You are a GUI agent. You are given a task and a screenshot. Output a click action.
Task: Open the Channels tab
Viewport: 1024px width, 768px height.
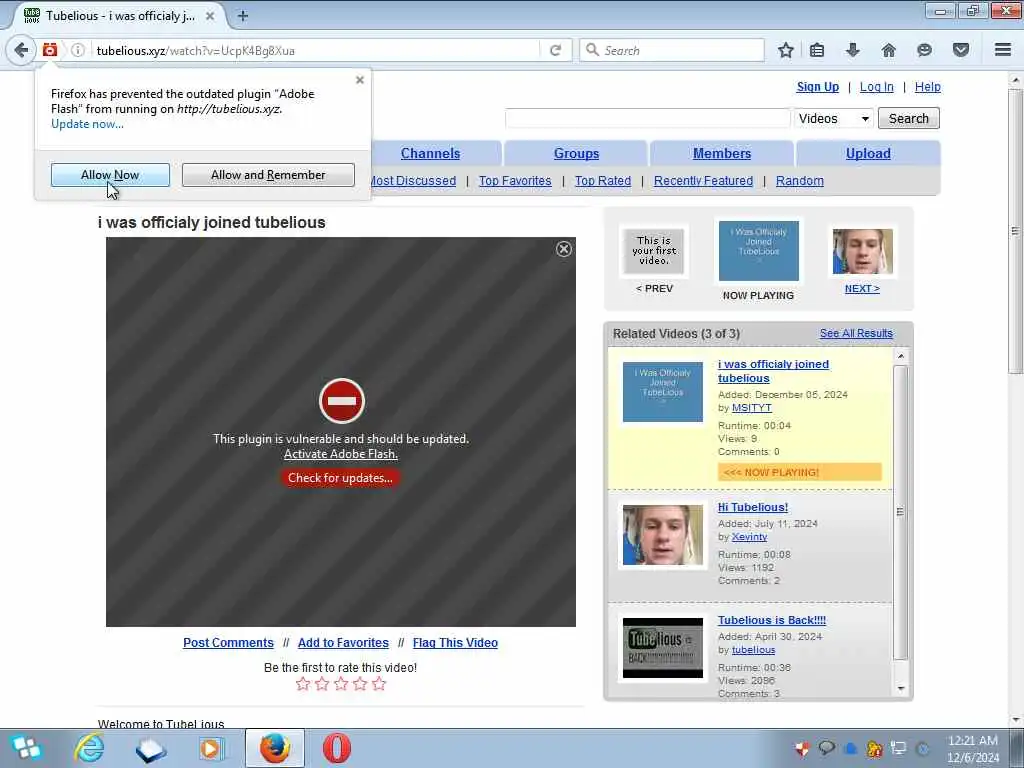tap(430, 153)
